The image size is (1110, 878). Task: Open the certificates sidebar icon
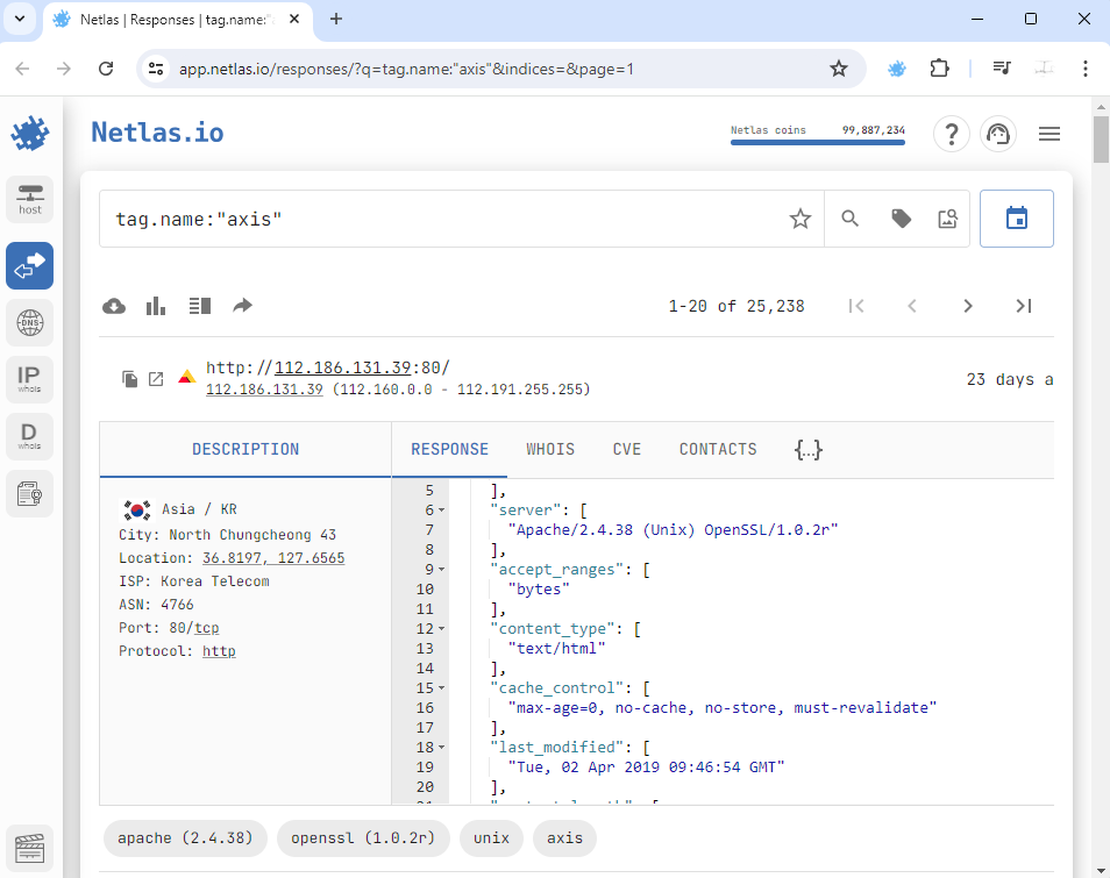(x=30, y=493)
